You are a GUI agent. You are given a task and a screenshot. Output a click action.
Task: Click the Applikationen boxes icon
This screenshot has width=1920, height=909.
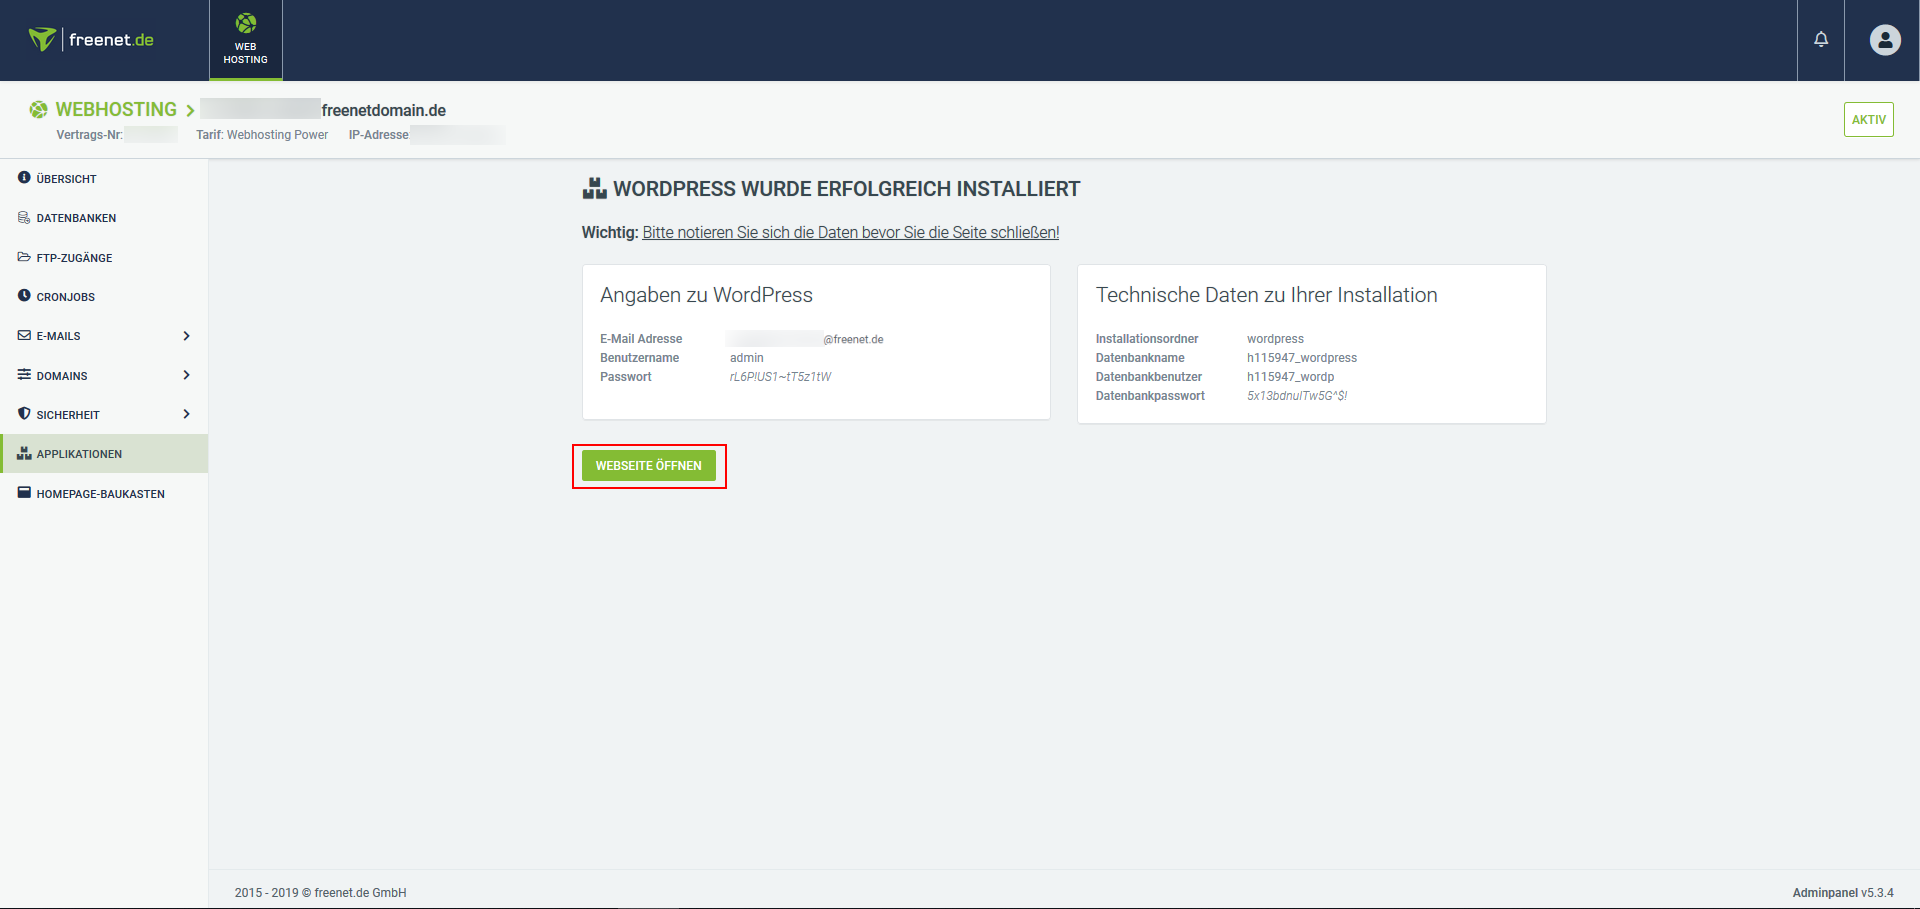click(24, 453)
